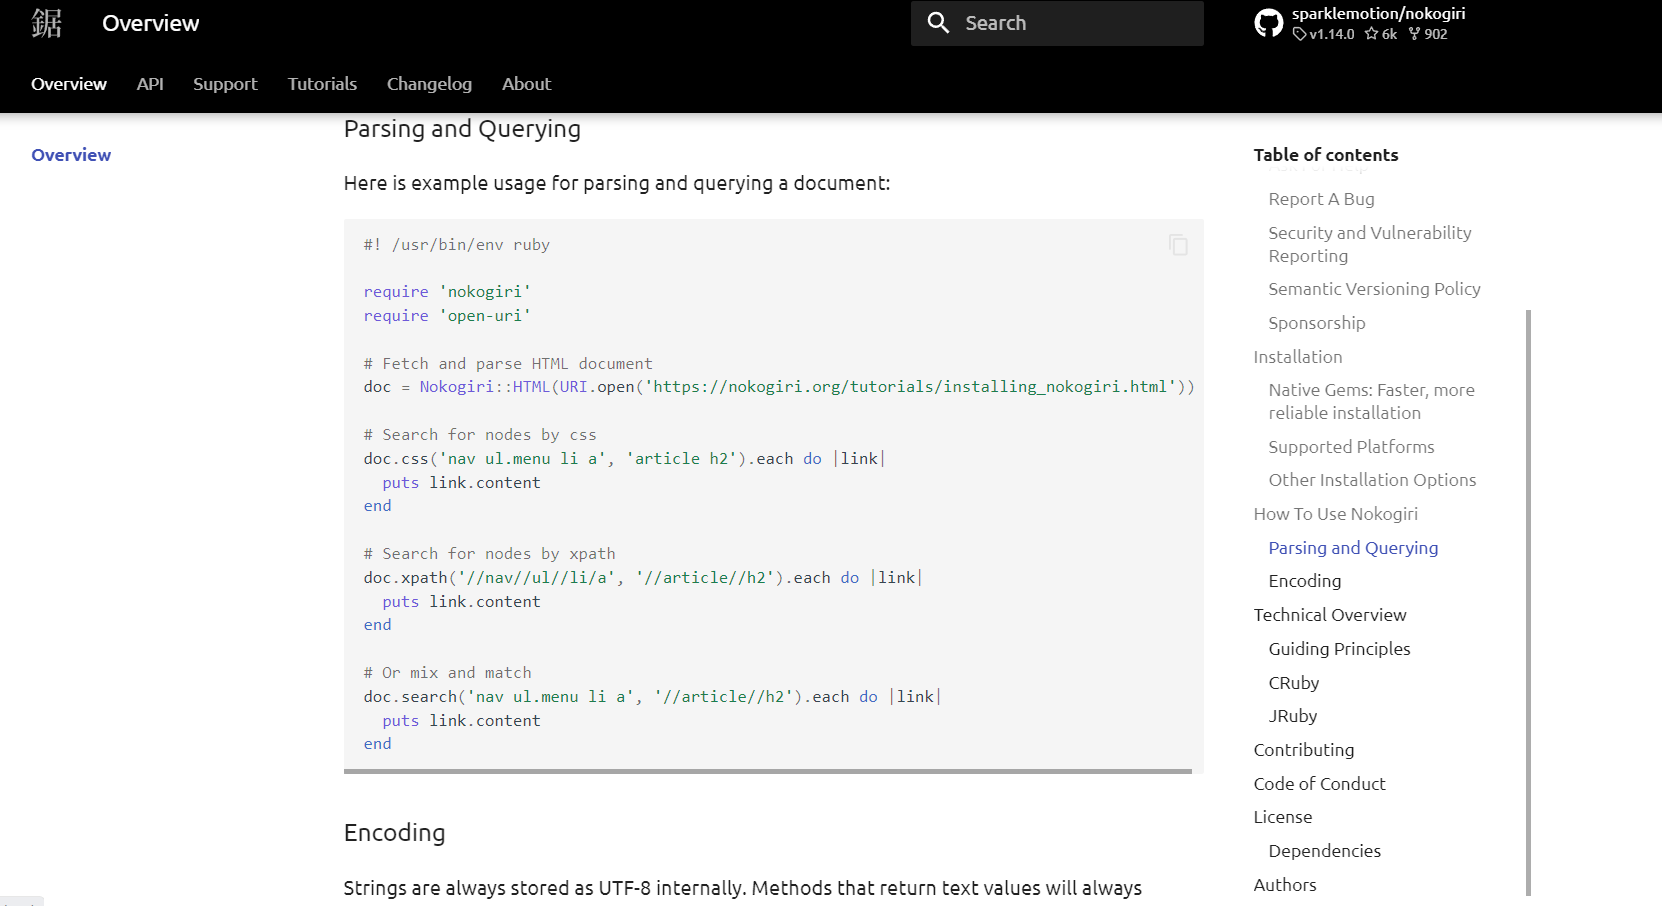
Task: Open Code of Conduct section
Action: 1320,784
